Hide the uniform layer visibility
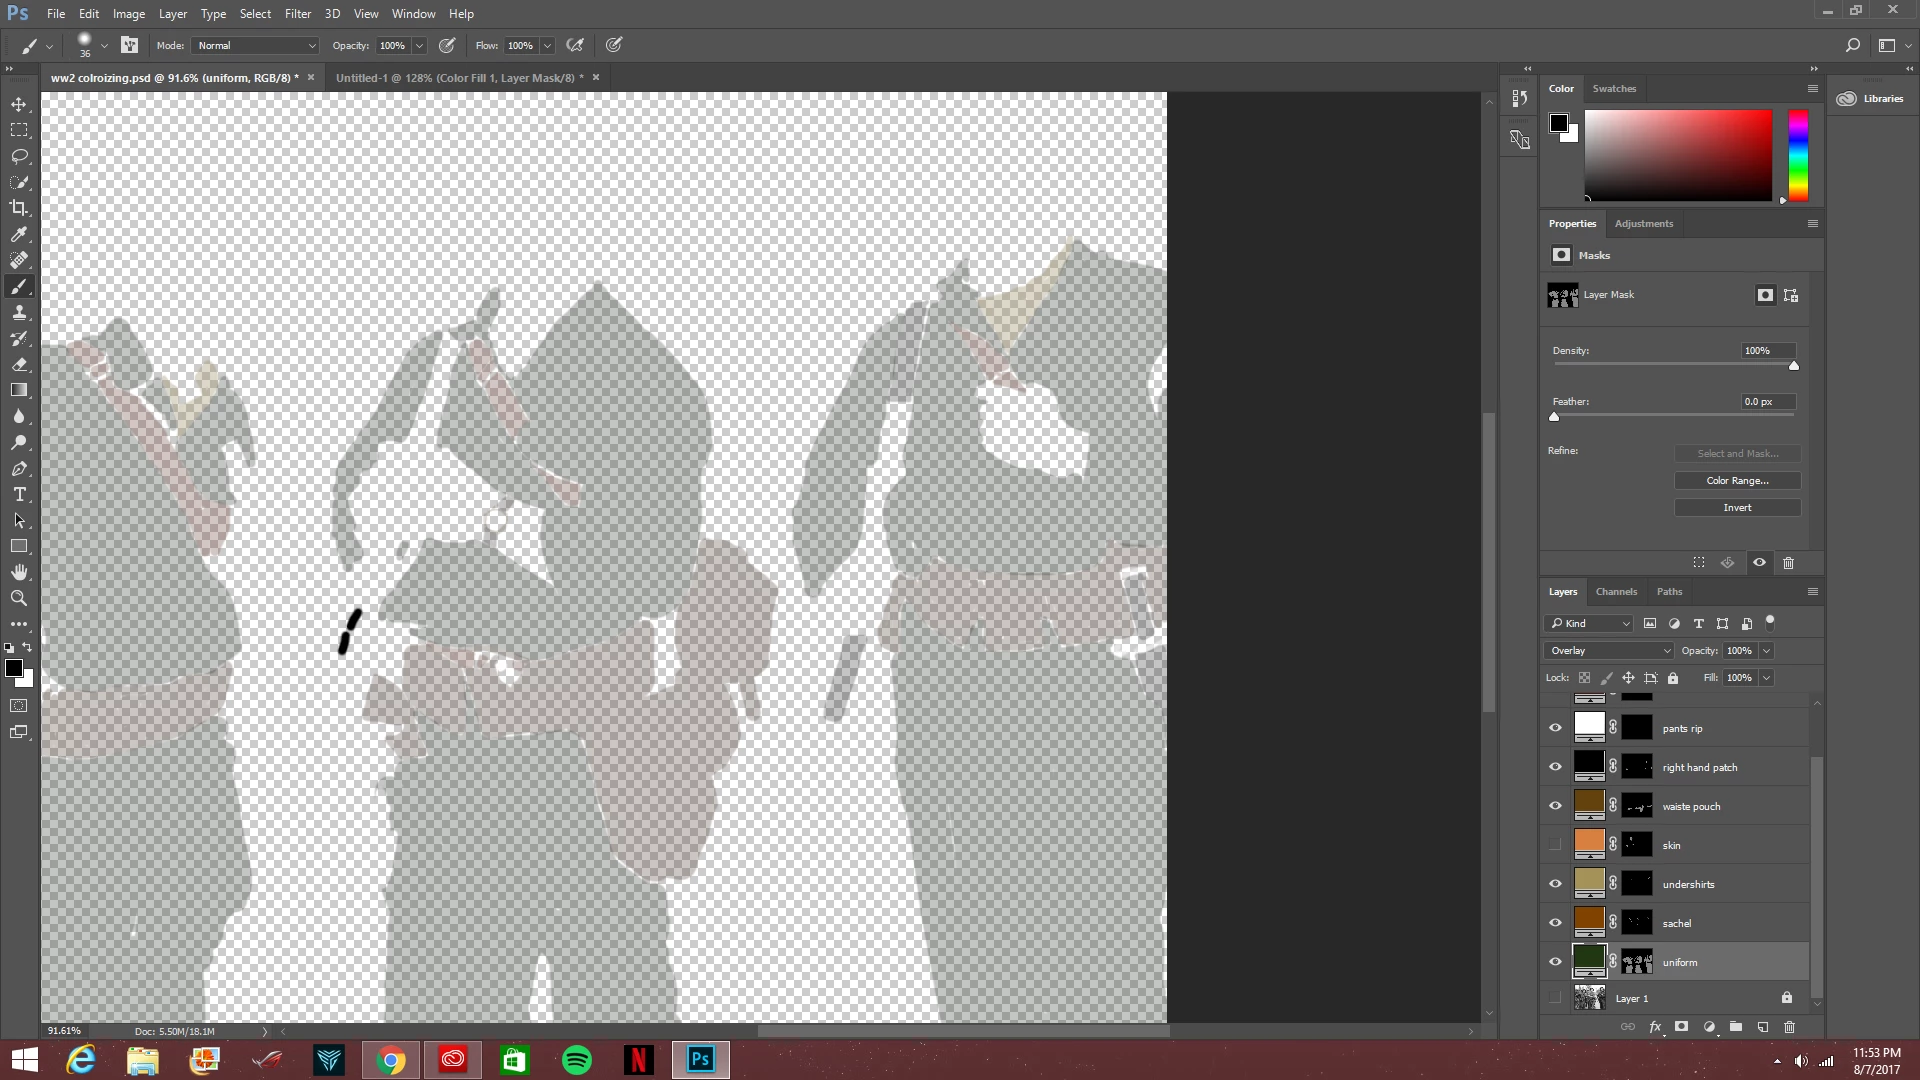The height and width of the screenshot is (1080, 1920). (x=1555, y=962)
